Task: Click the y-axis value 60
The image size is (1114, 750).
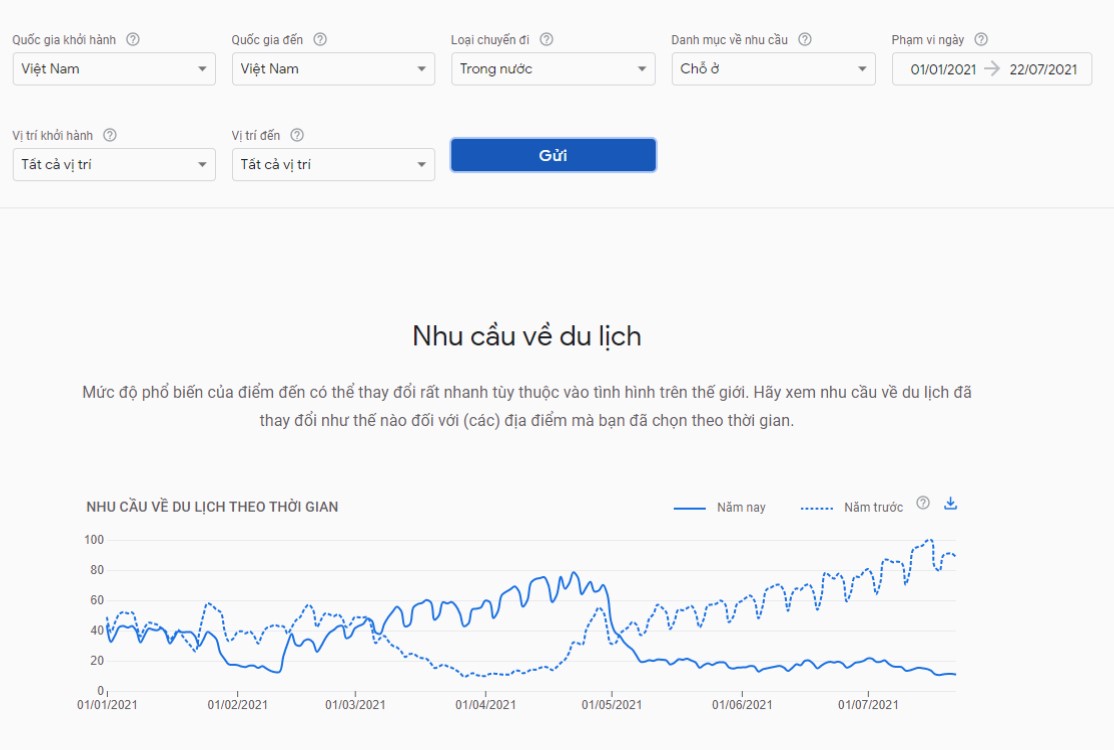Action: pos(97,600)
